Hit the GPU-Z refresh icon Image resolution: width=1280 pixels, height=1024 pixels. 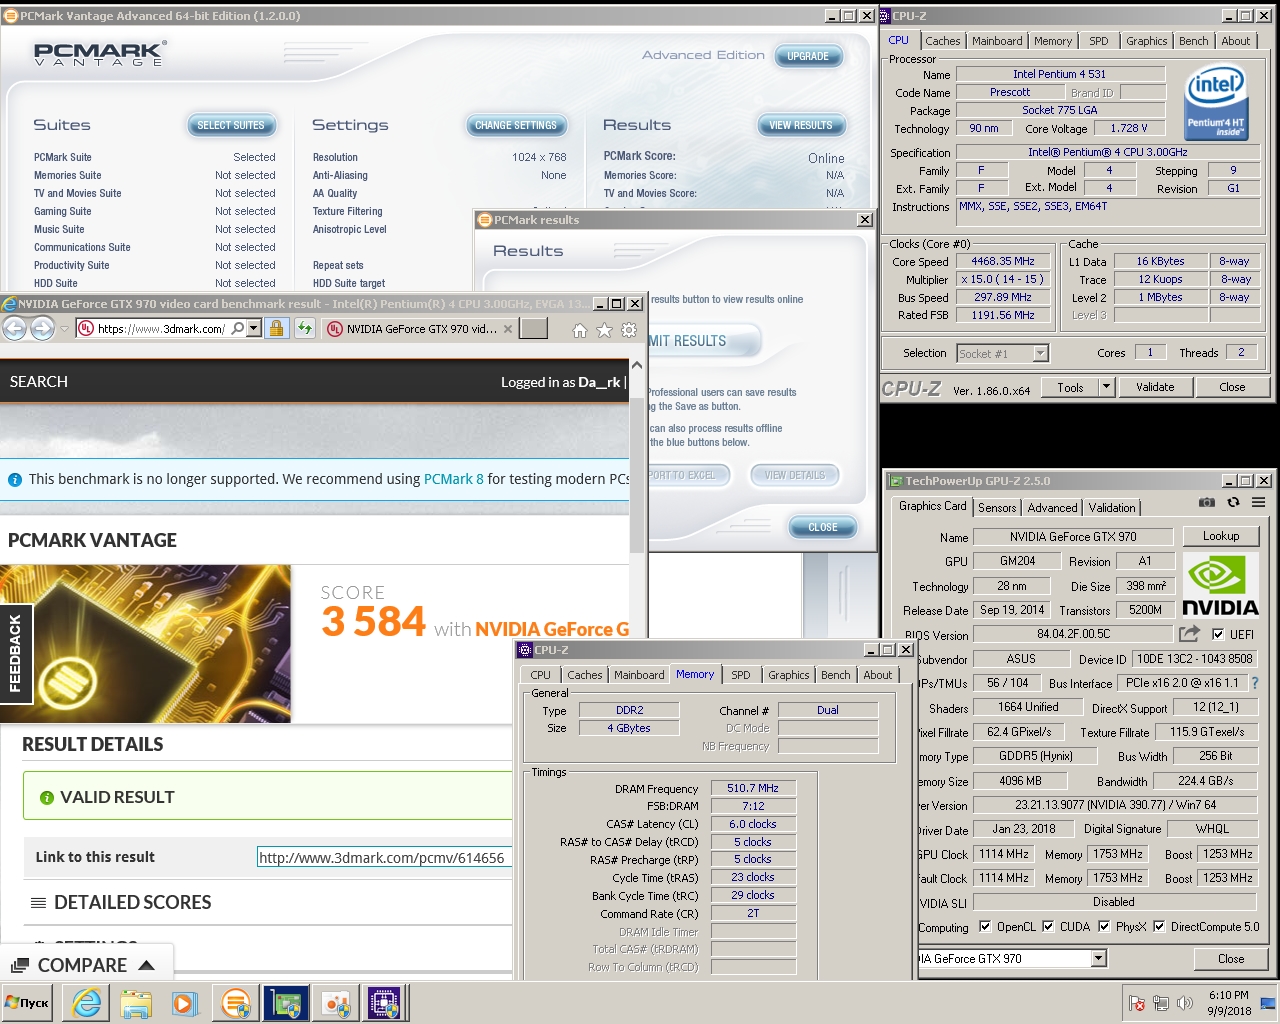pos(1233,502)
